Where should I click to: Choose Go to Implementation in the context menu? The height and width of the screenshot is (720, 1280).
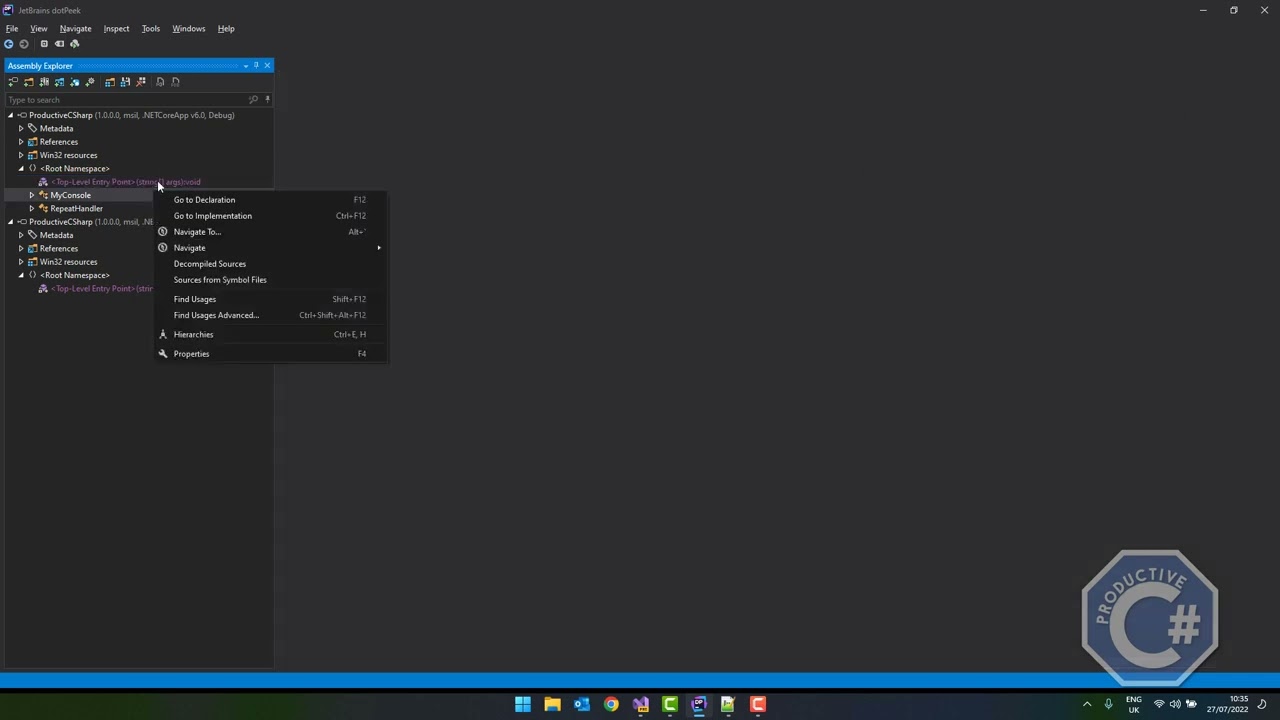[x=270, y=216]
